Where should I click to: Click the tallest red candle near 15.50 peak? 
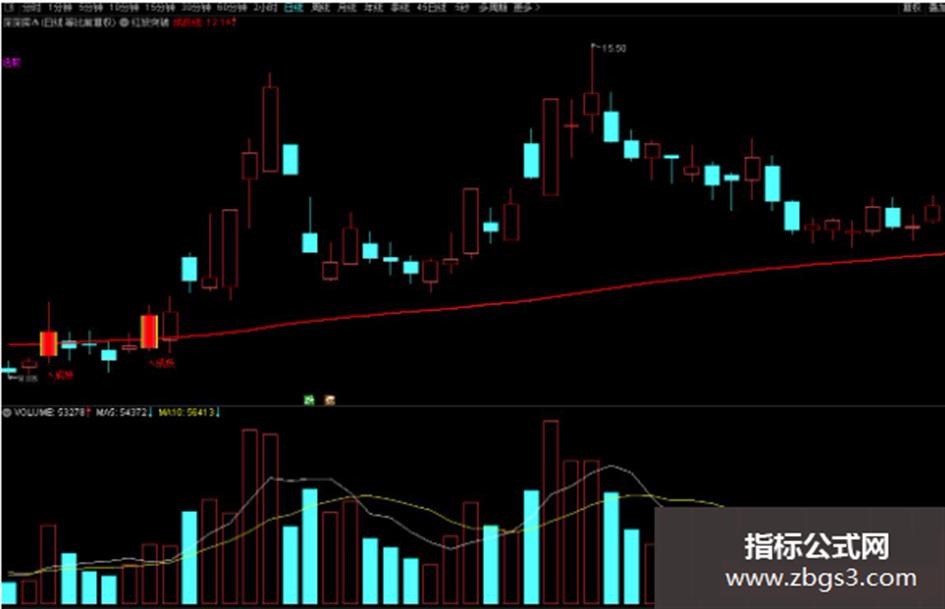[550, 147]
